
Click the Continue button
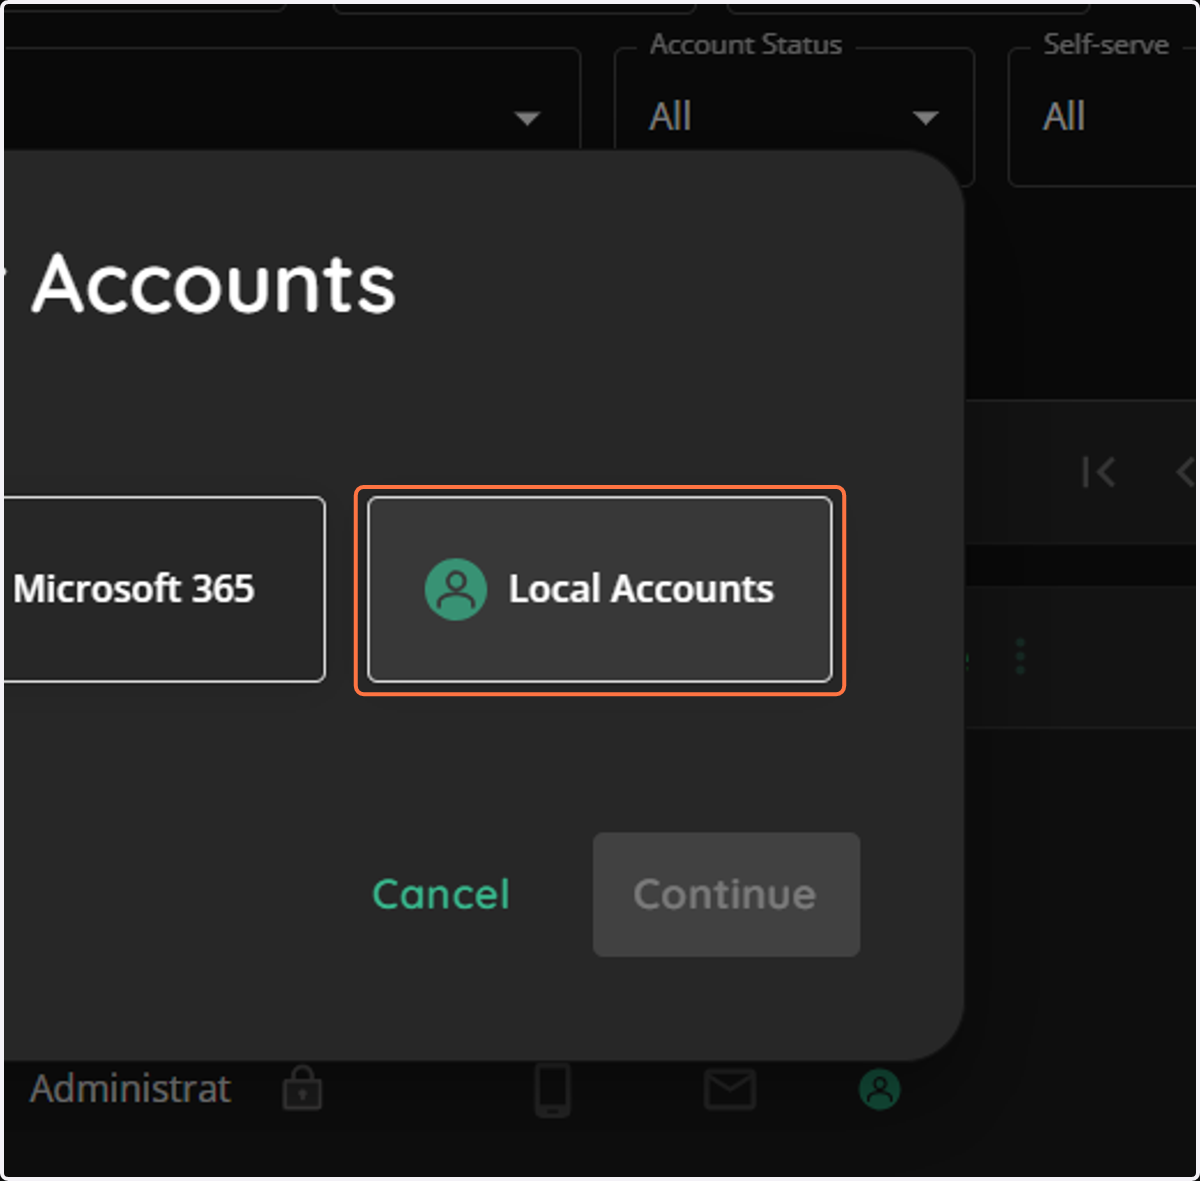pyautogui.click(x=726, y=894)
